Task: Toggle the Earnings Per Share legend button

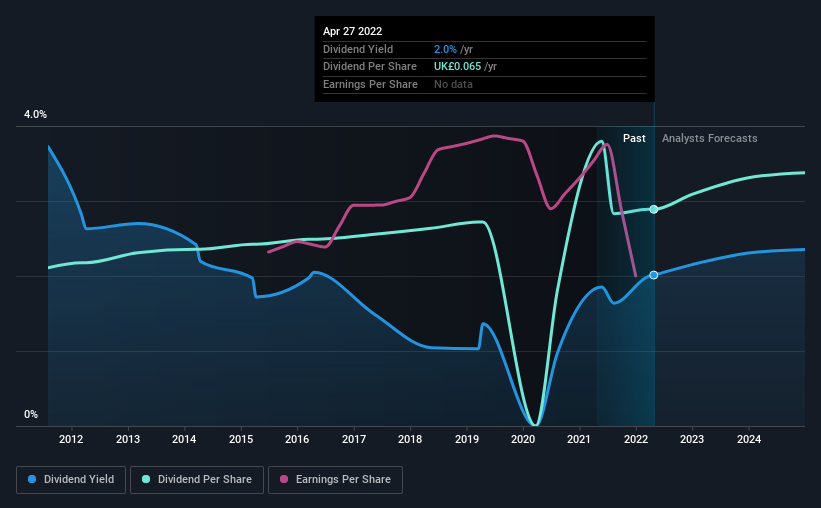Action: 335,480
